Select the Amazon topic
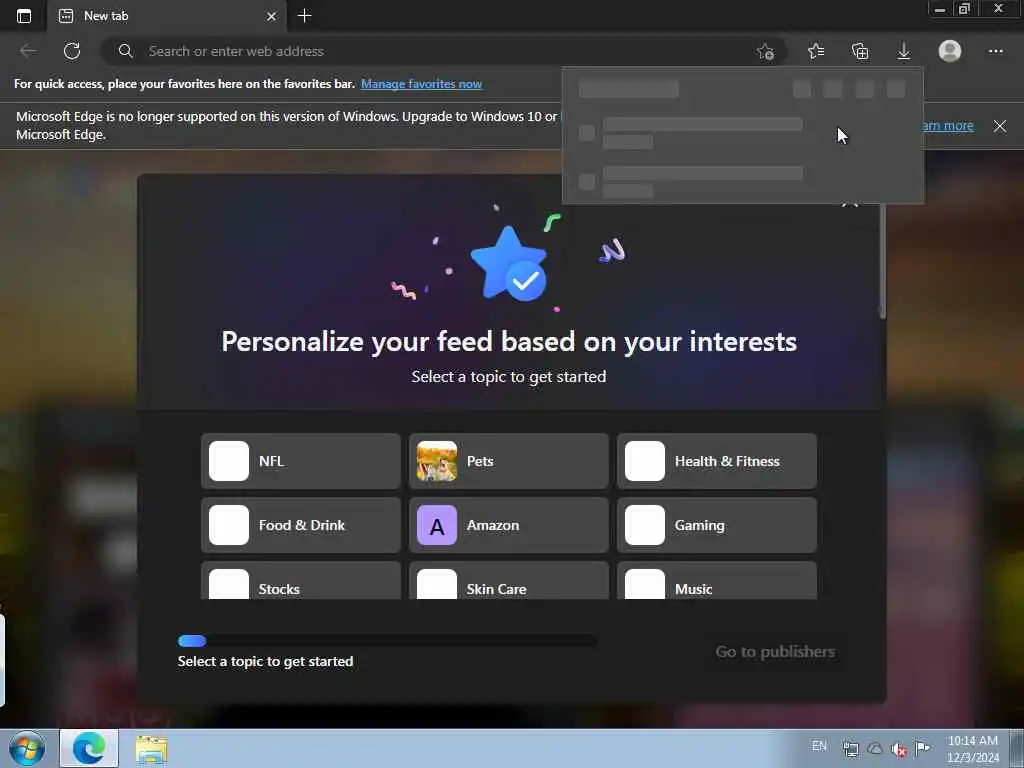 pos(509,525)
